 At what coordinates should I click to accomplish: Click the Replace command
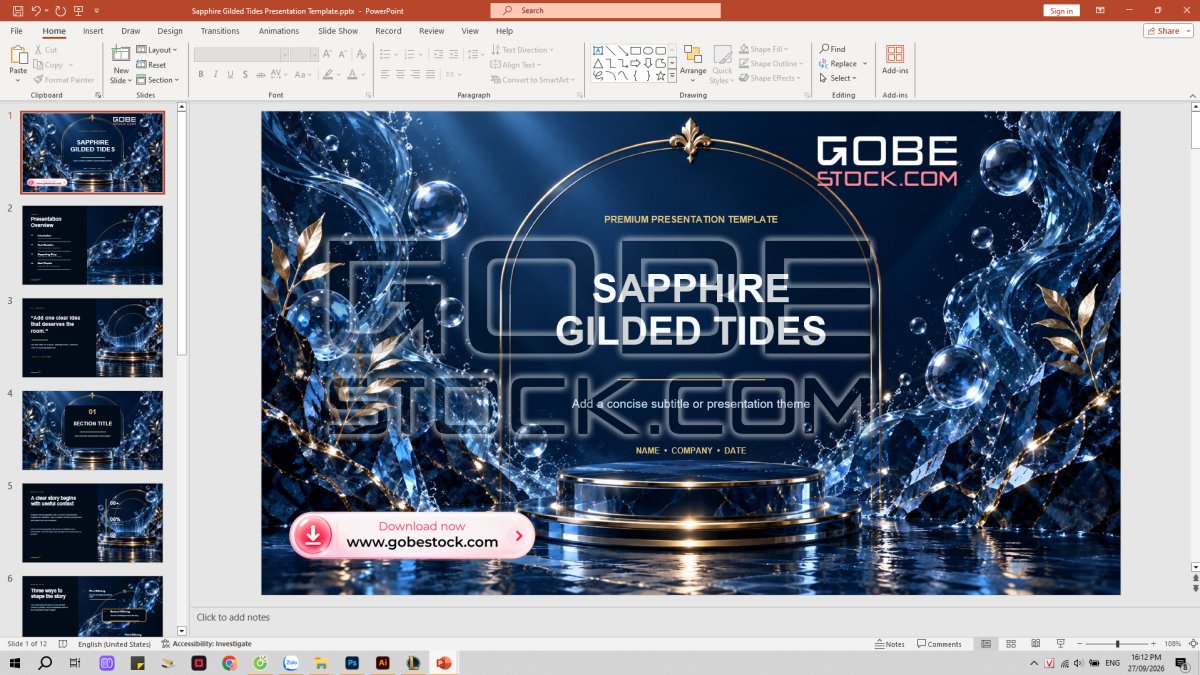click(x=843, y=64)
